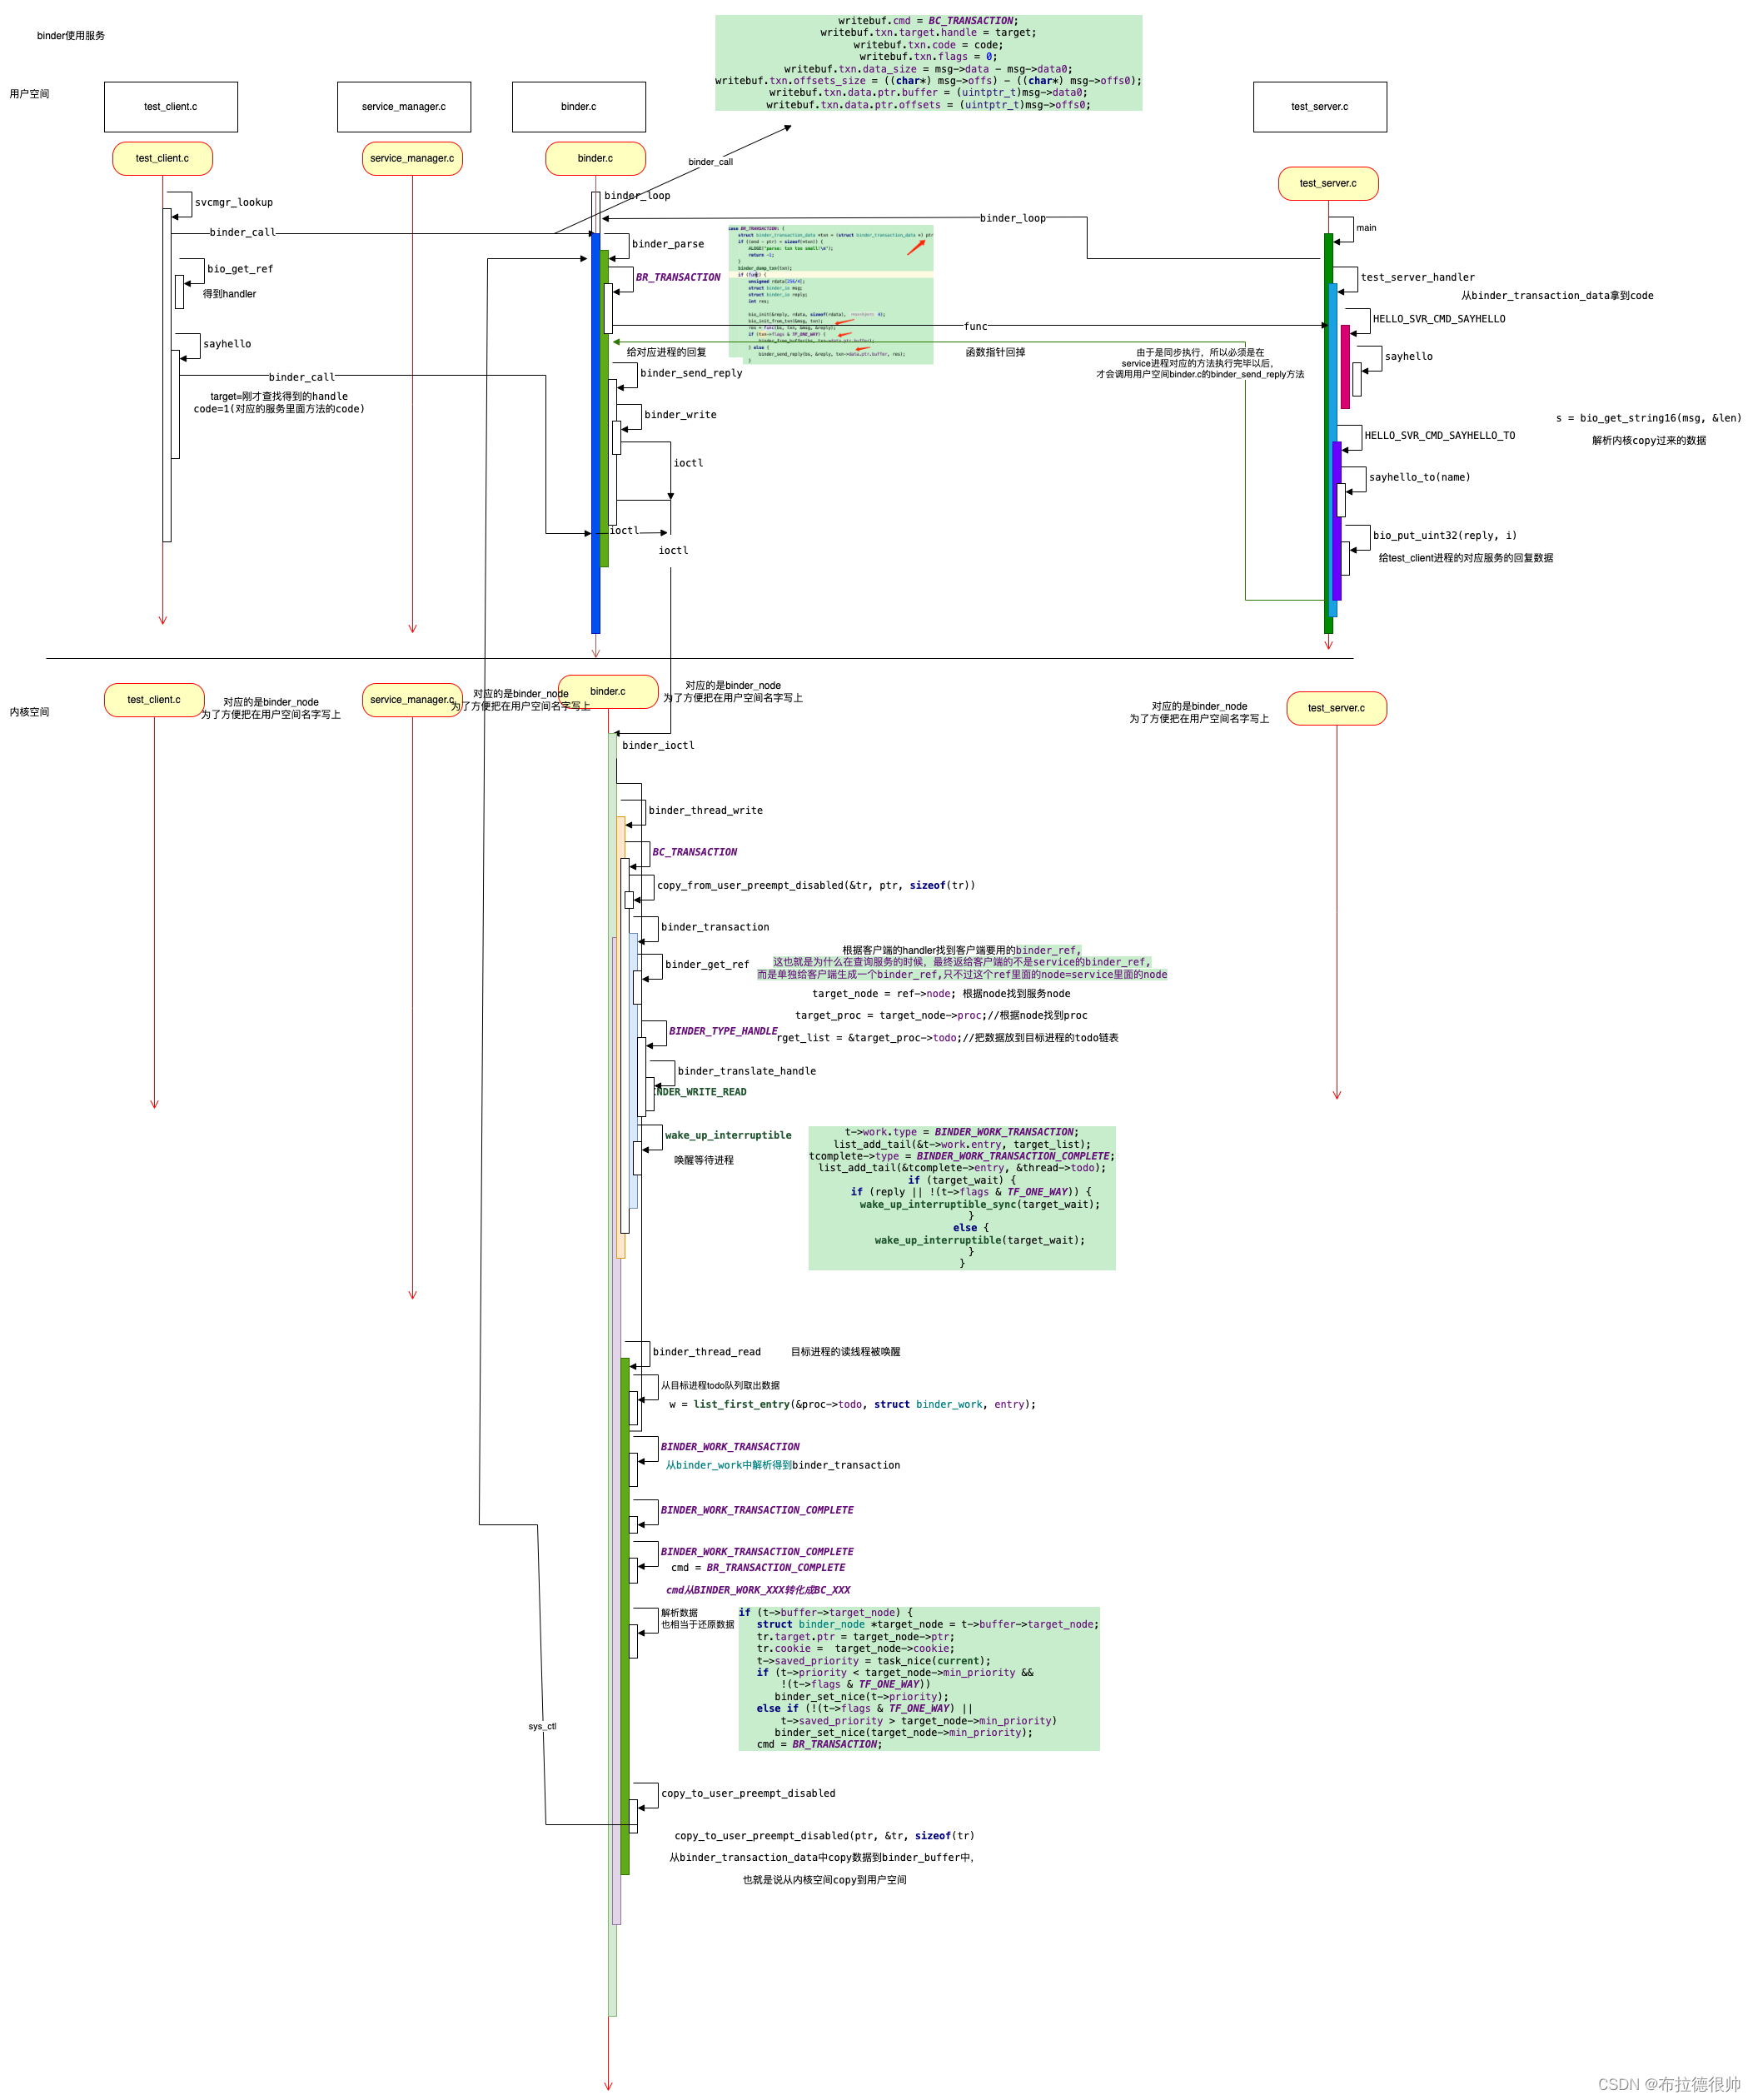Viewport: 1753px width, 2100px height.
Task: Click the blue activation bar on the binder.c lifeline
Action: (597, 420)
